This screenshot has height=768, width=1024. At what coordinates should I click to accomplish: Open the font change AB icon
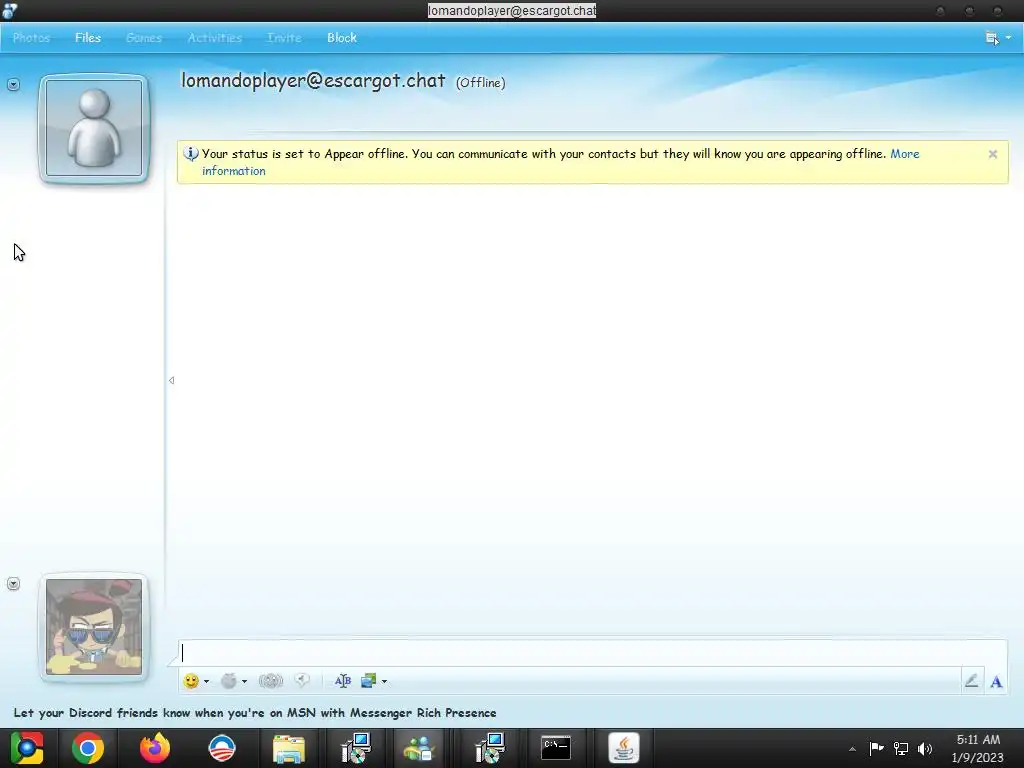pos(343,681)
